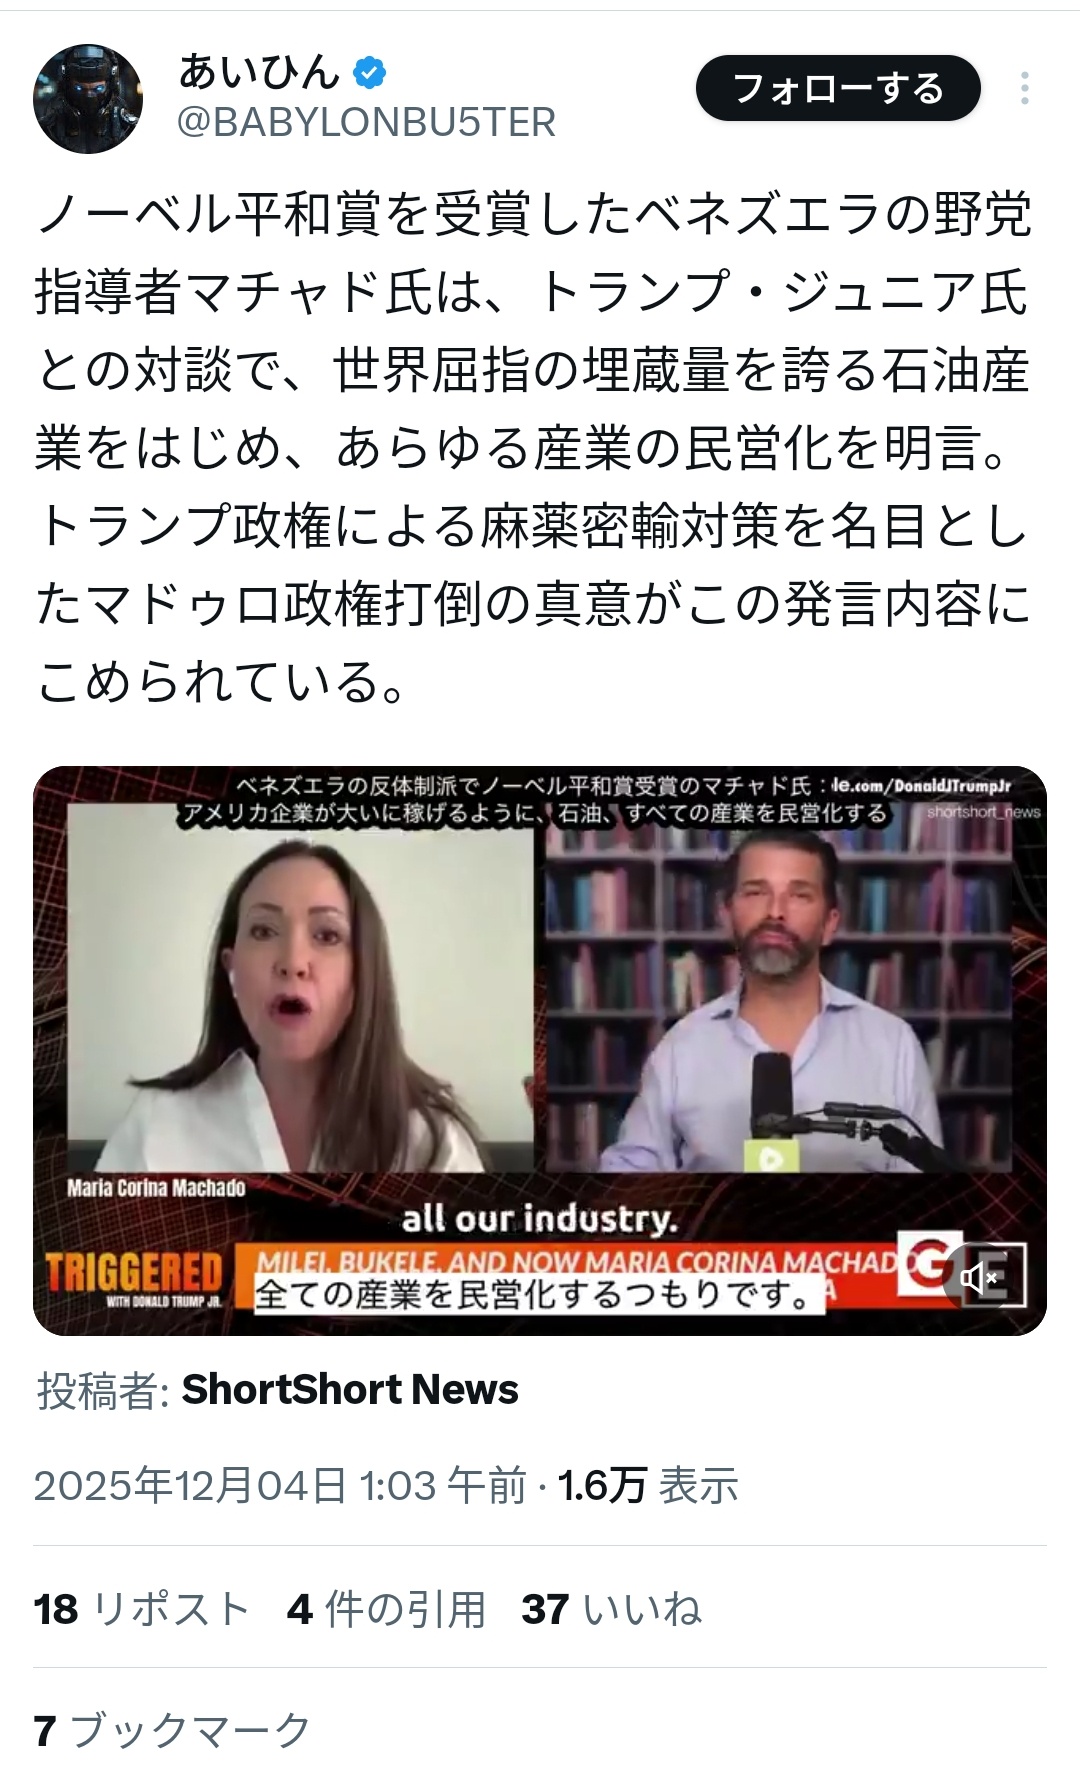This screenshot has width=1080, height=1779.
Task: Open the 1.6万 表示 view count
Action: pos(648,1485)
